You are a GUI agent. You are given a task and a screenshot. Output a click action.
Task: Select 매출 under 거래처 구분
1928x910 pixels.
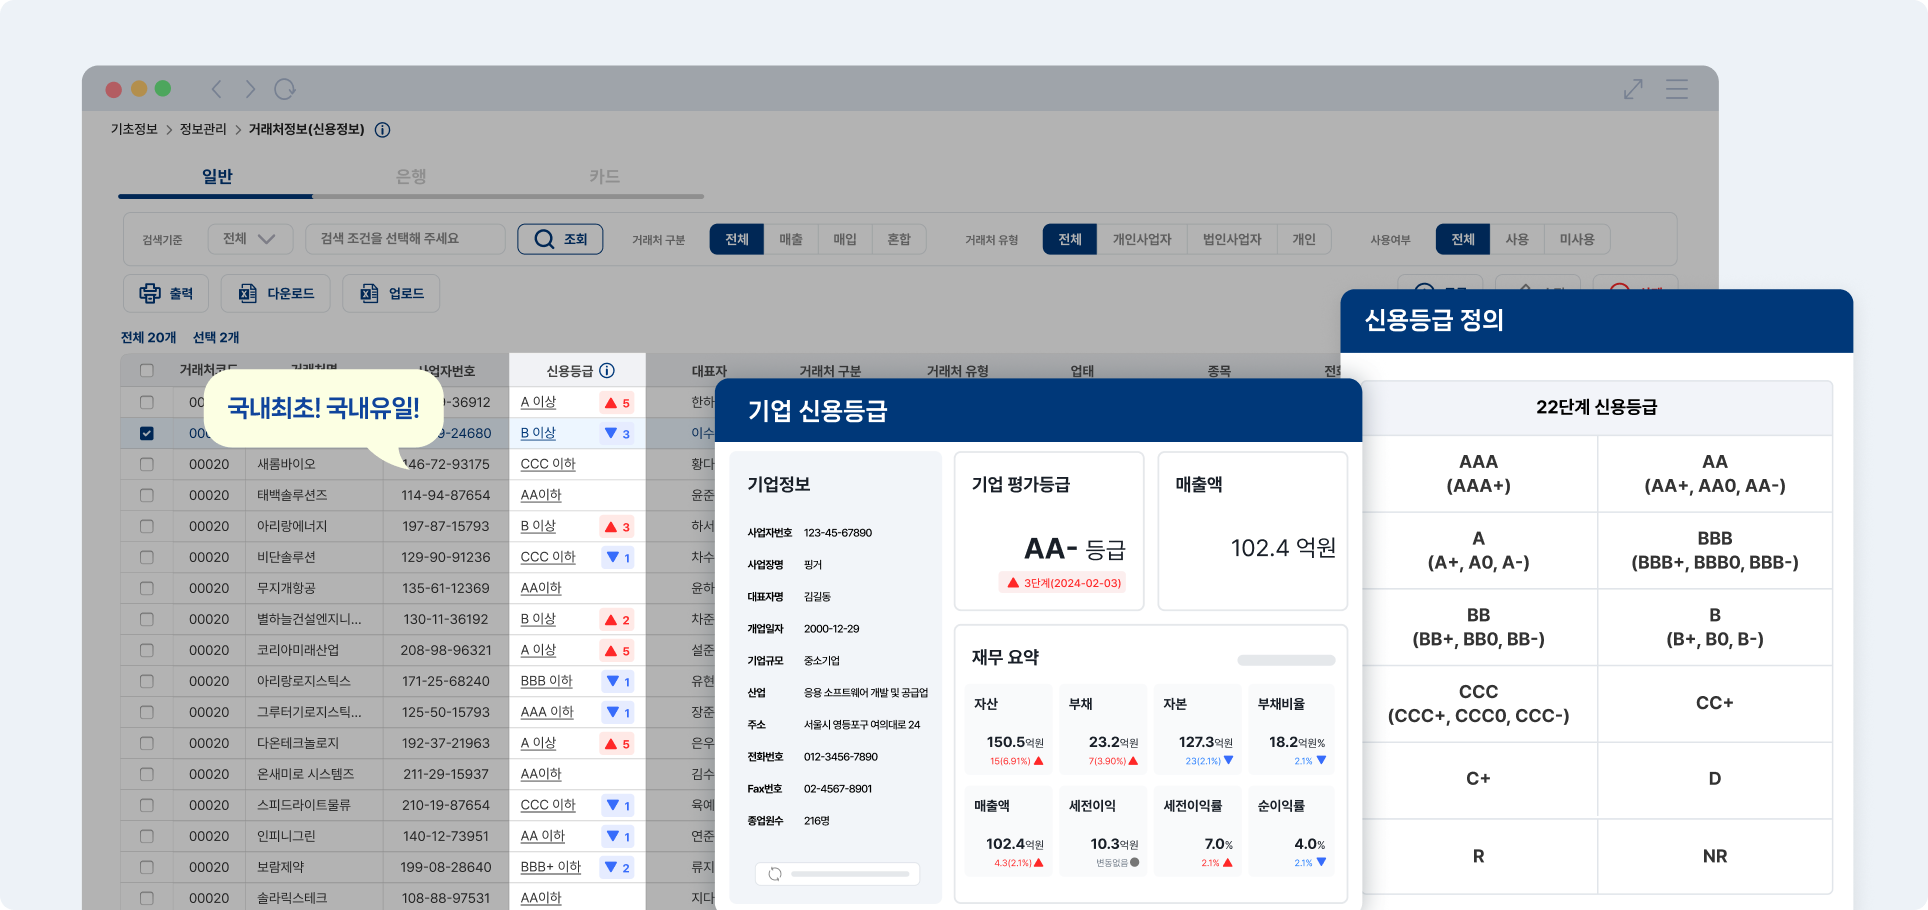coord(791,239)
